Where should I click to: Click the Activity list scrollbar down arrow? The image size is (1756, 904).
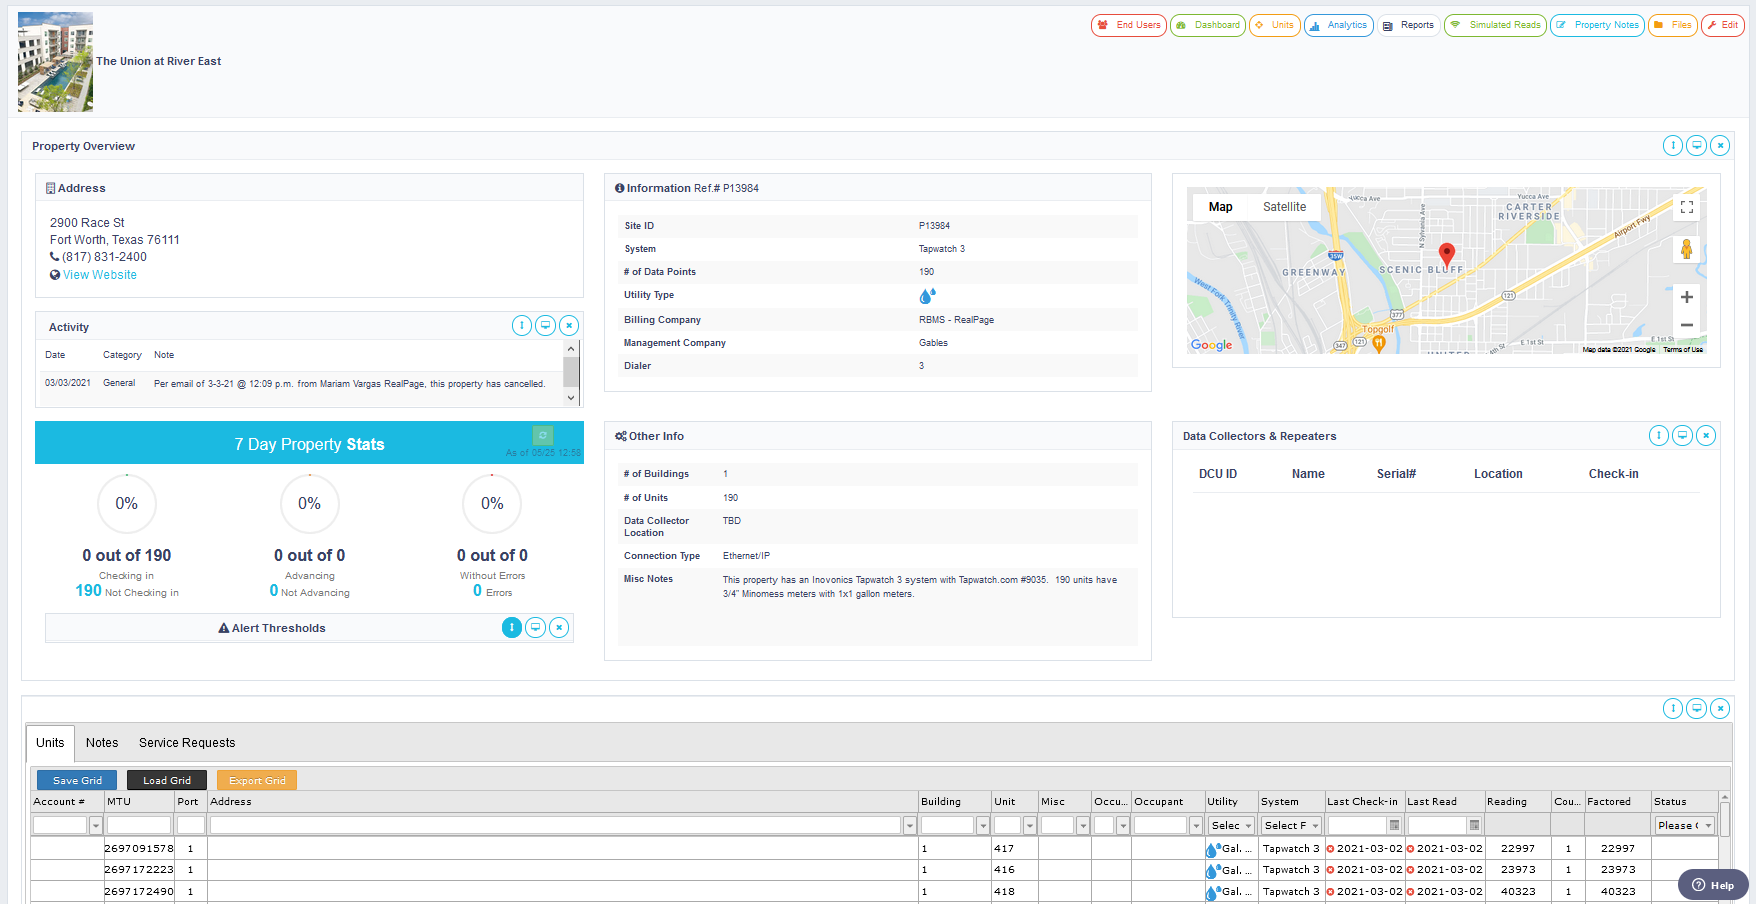tap(571, 397)
